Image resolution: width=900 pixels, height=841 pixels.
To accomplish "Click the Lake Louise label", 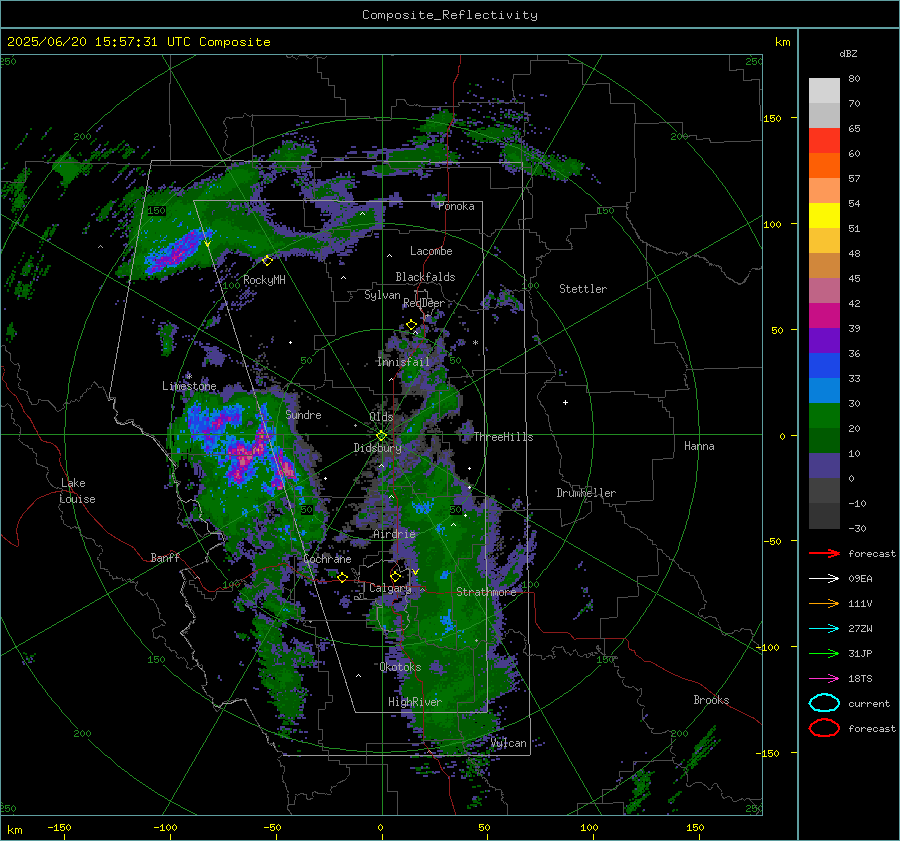I will [x=77, y=491].
